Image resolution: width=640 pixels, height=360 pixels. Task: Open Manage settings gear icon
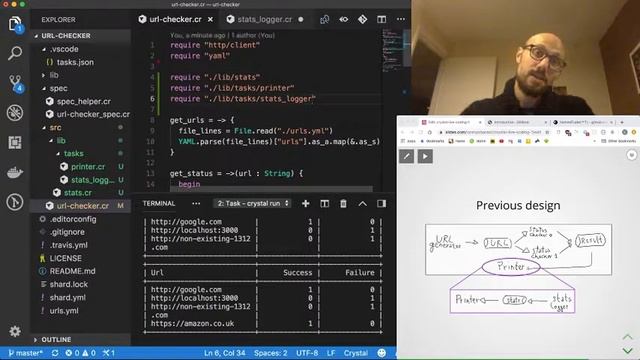tap(15, 331)
